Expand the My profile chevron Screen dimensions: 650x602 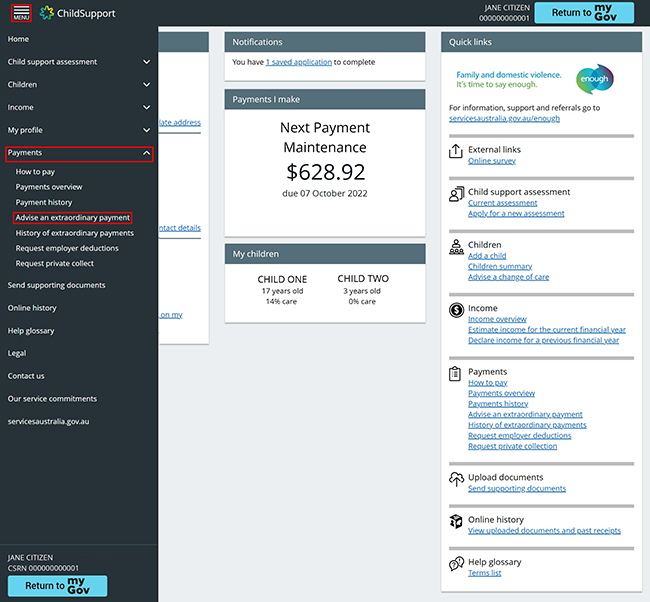pos(146,130)
